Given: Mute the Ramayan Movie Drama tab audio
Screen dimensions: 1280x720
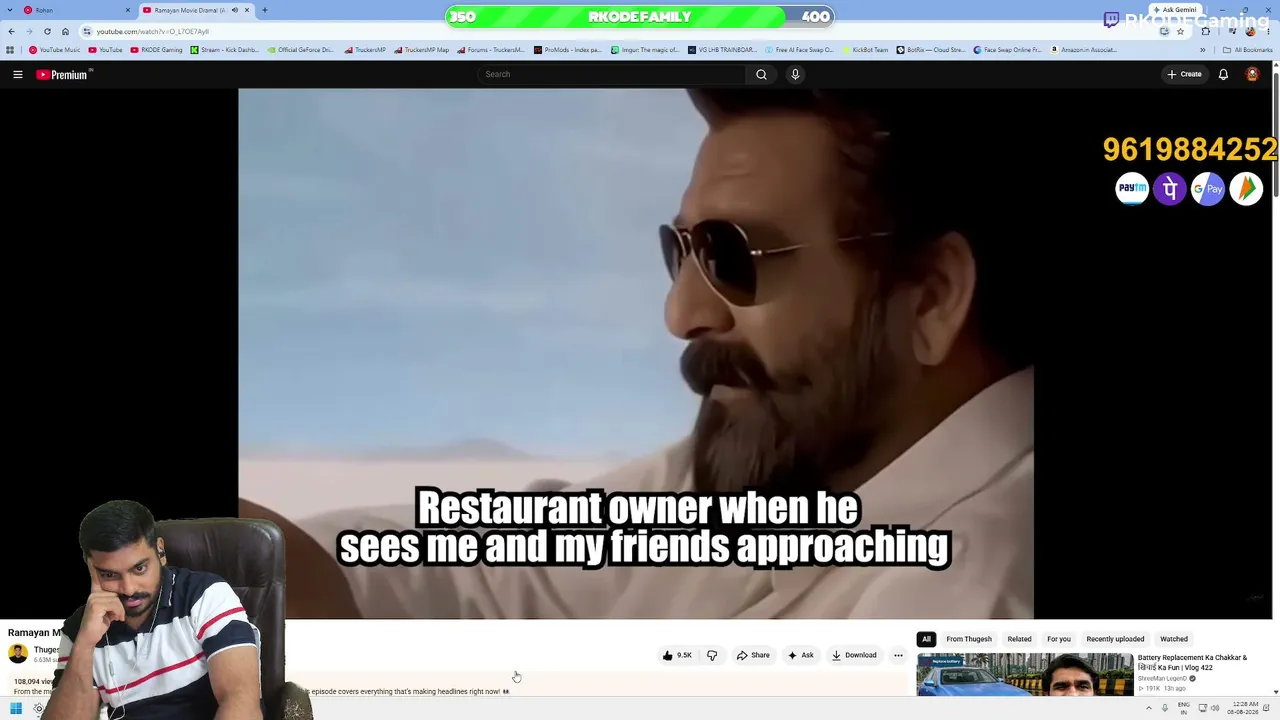Looking at the screenshot, I should 235,10.
